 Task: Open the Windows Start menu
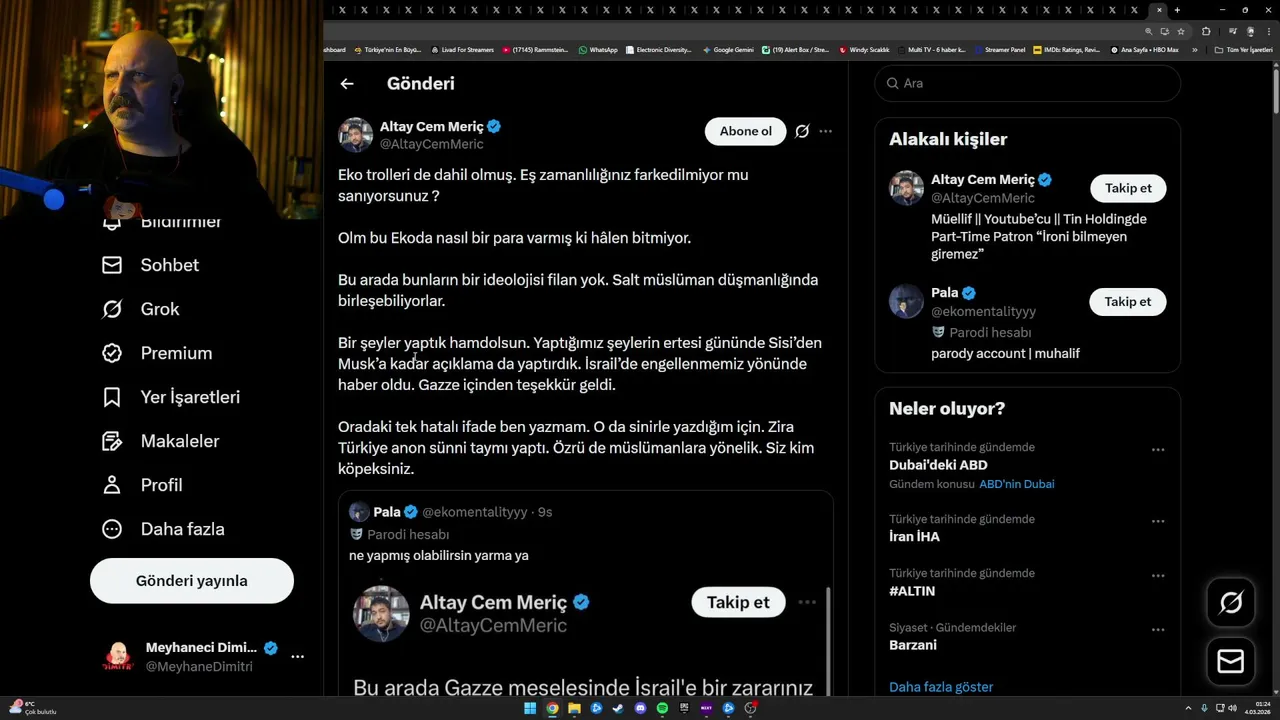point(530,708)
